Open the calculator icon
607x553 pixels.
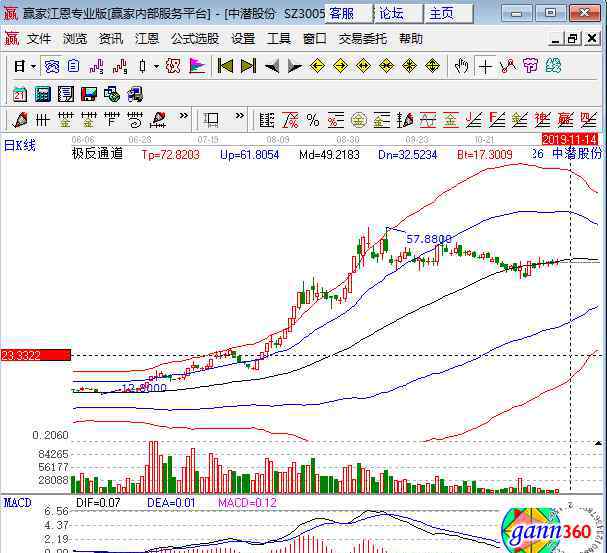coord(43,94)
